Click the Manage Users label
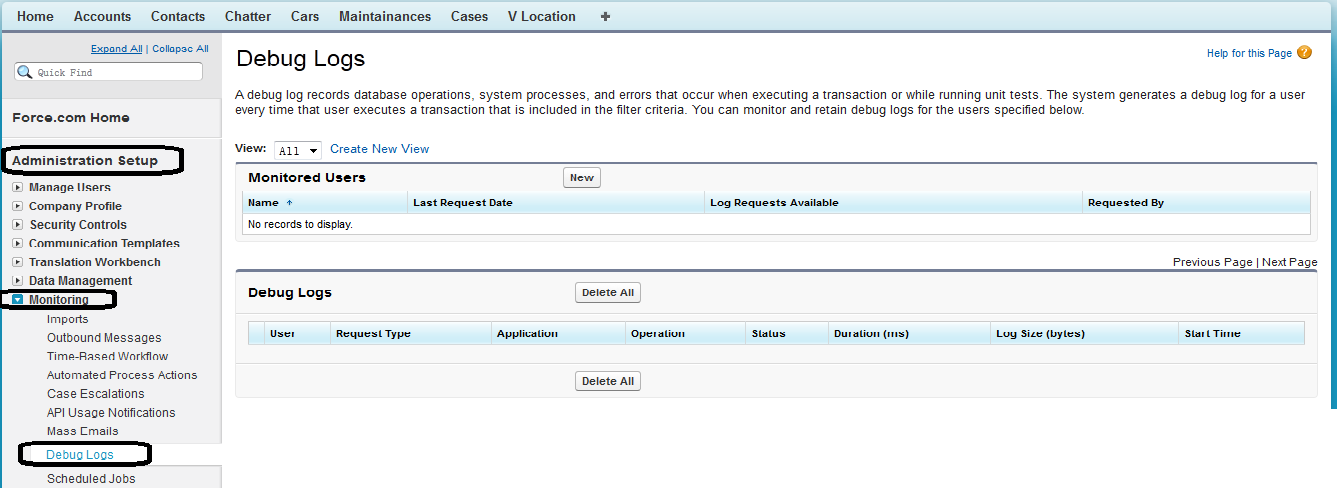This screenshot has height=488, width=1343. 70,187
